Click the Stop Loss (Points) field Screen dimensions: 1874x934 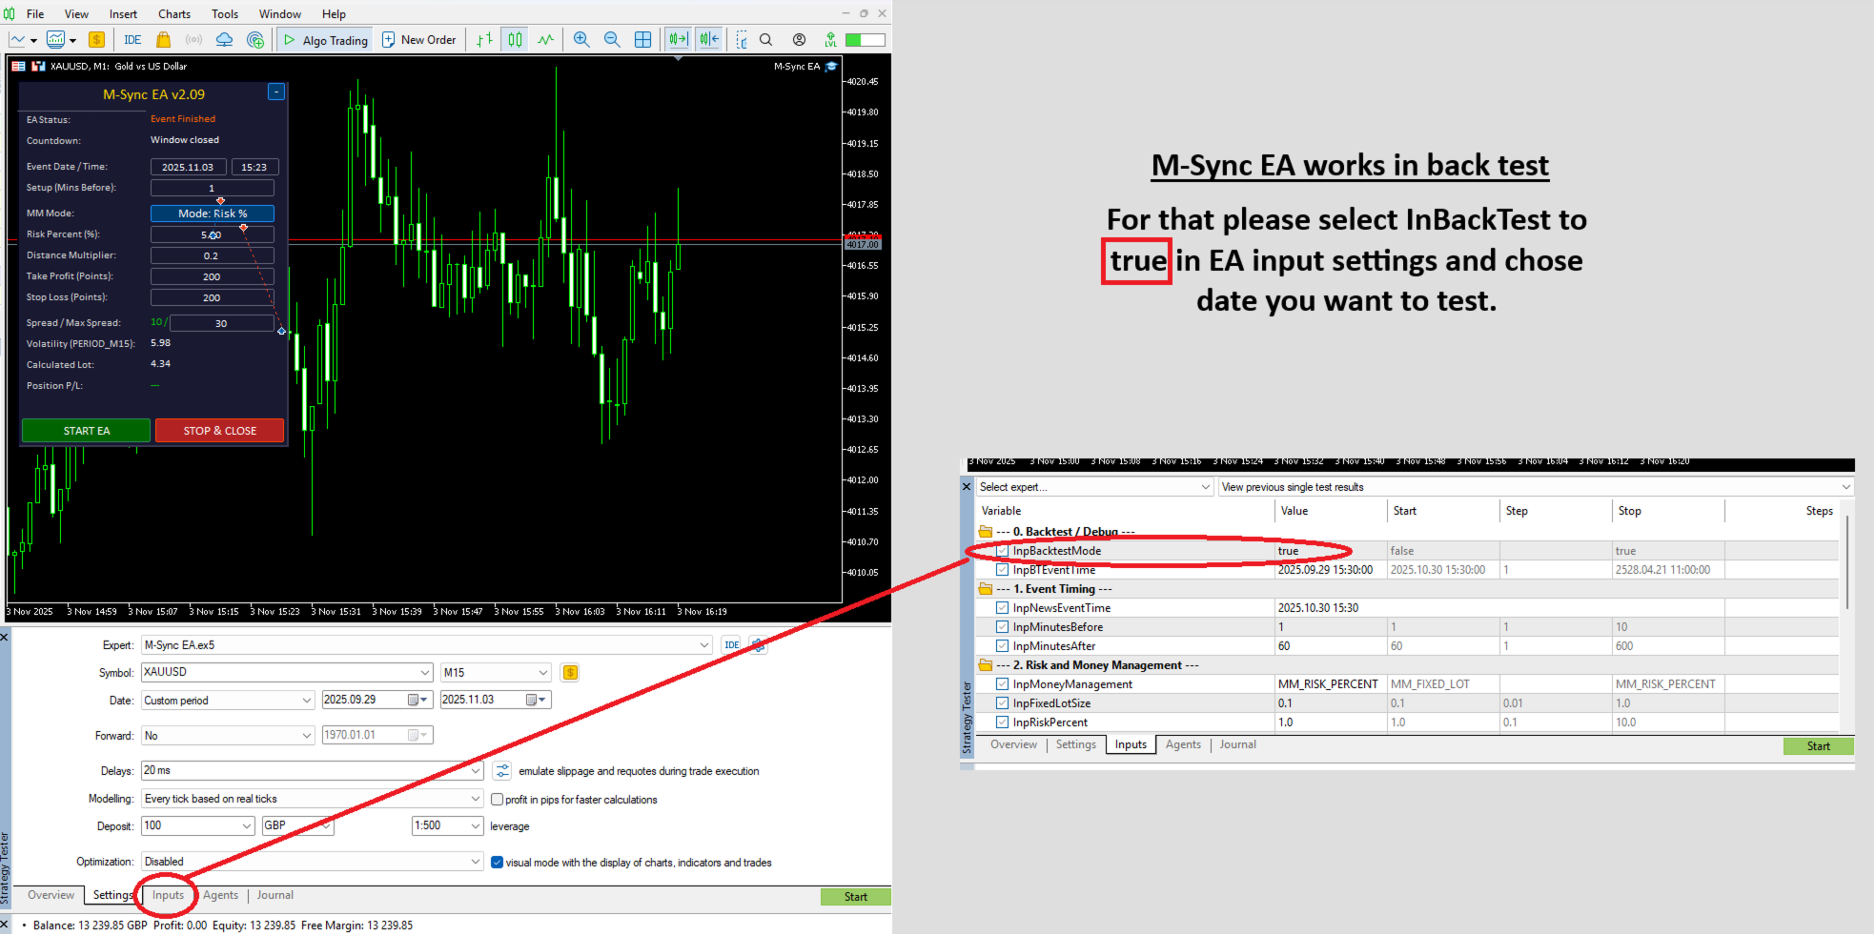pyautogui.click(x=212, y=297)
